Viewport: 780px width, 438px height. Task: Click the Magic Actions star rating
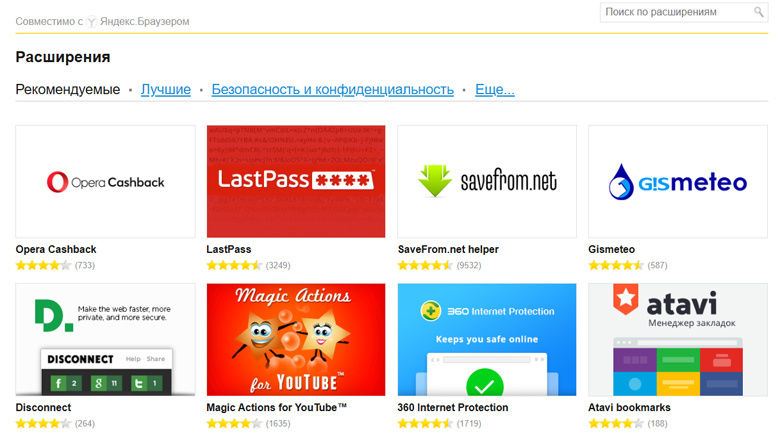[x=234, y=424]
